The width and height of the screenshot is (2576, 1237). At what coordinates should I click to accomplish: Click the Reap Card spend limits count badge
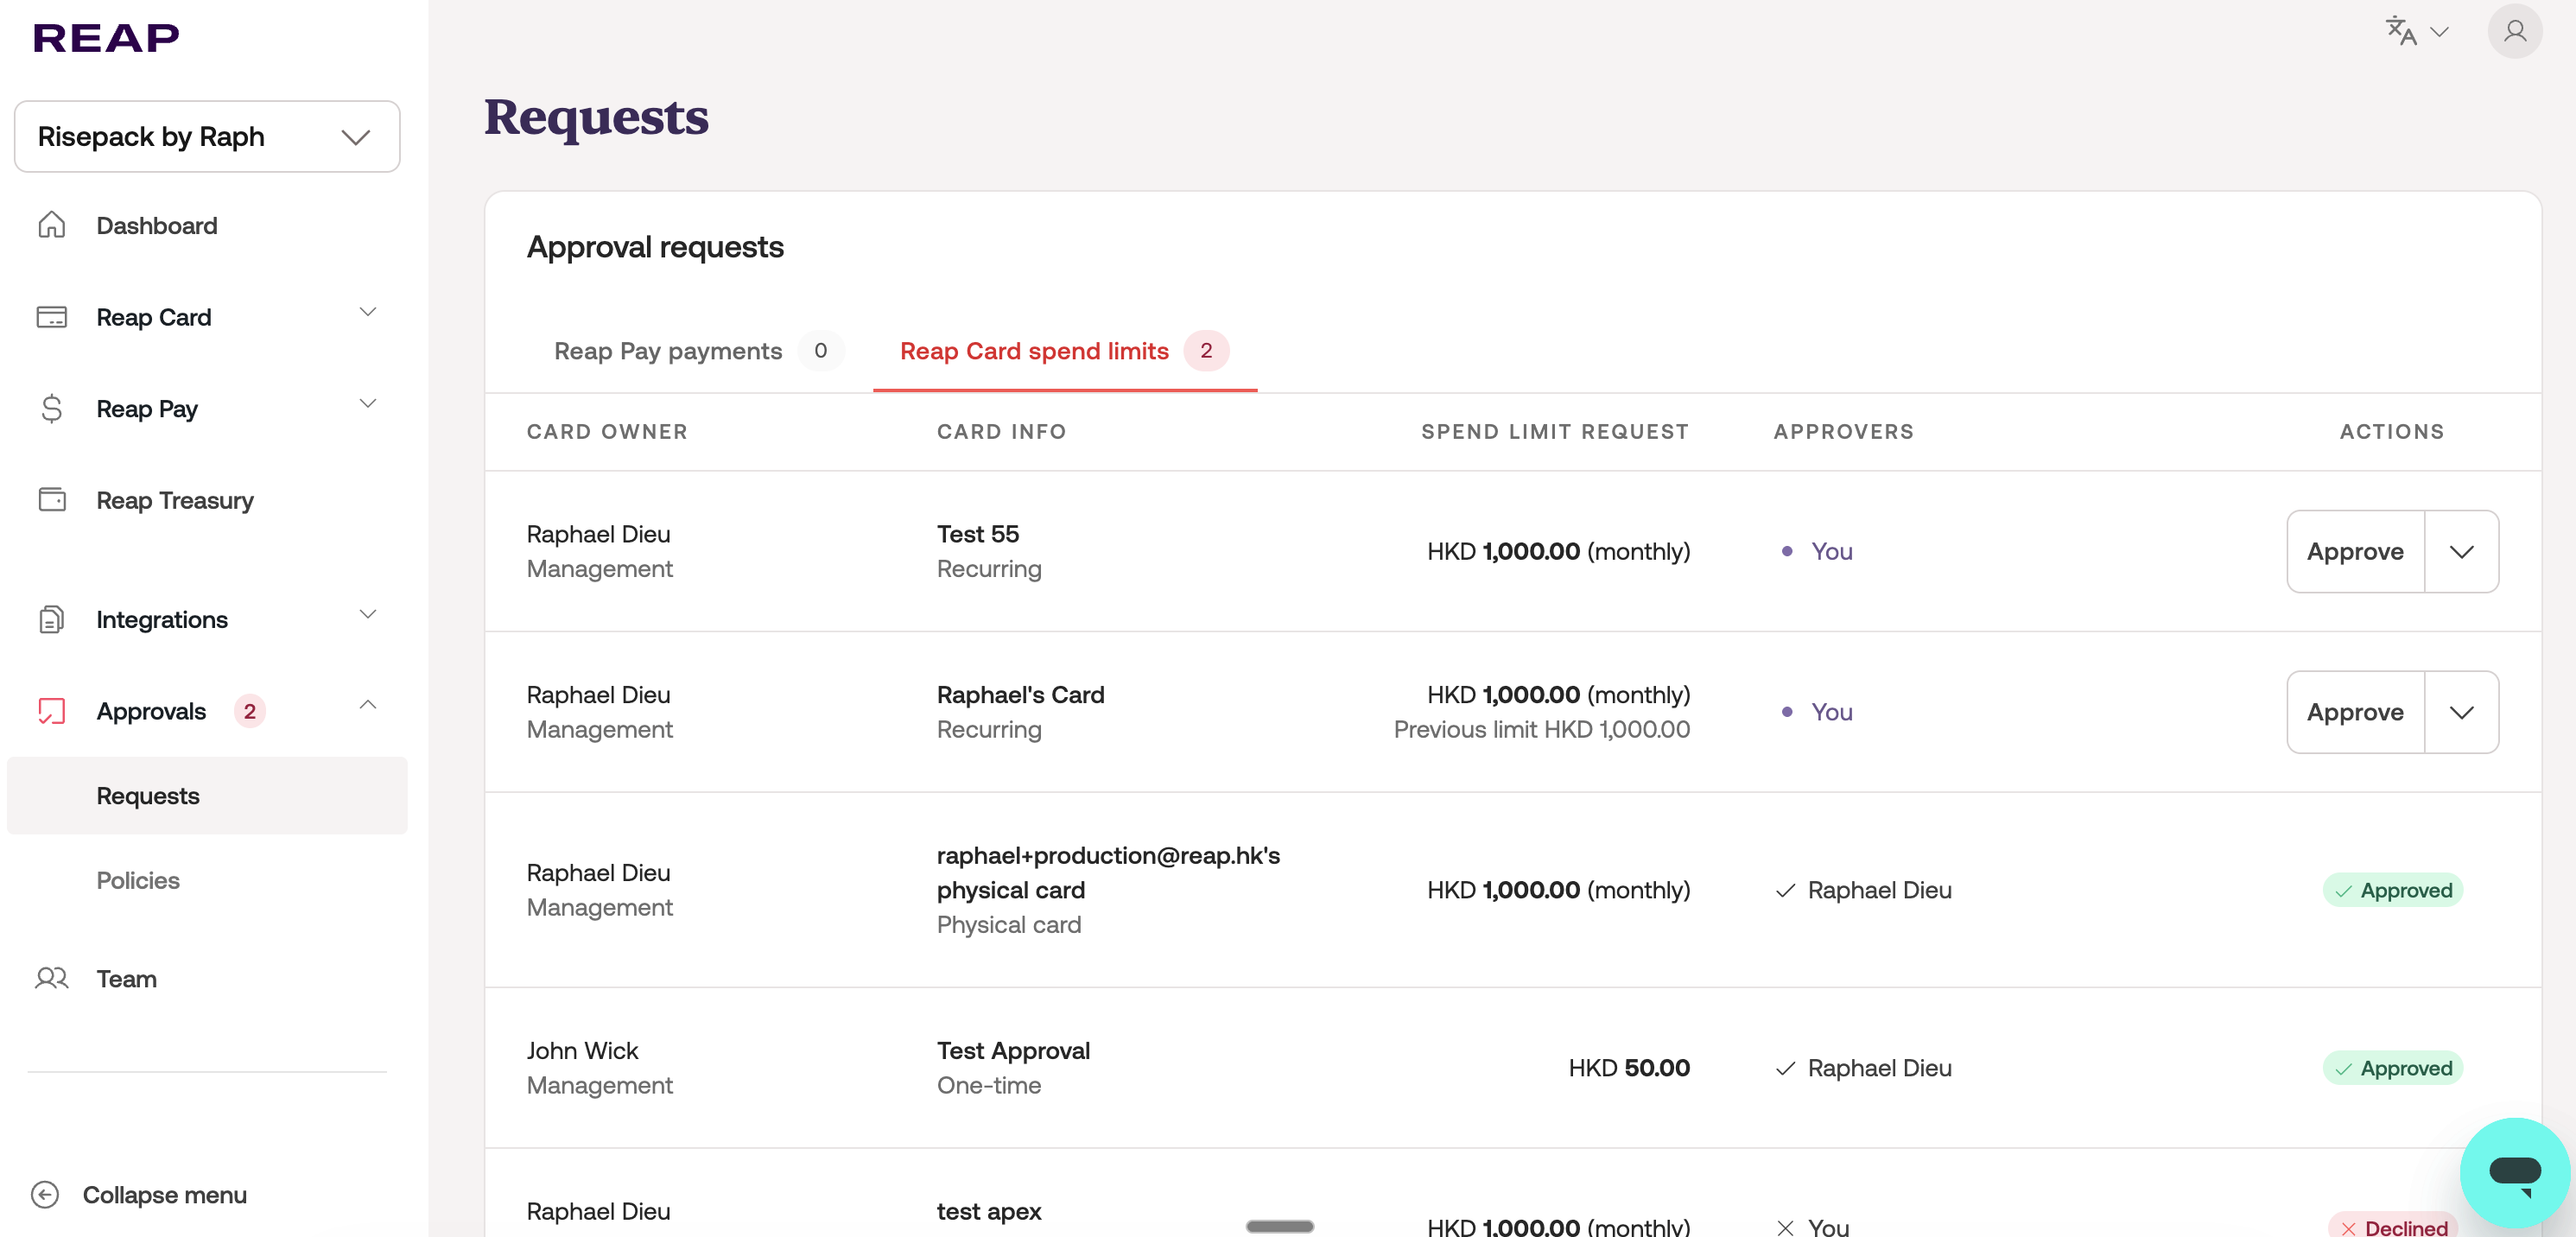1206,351
